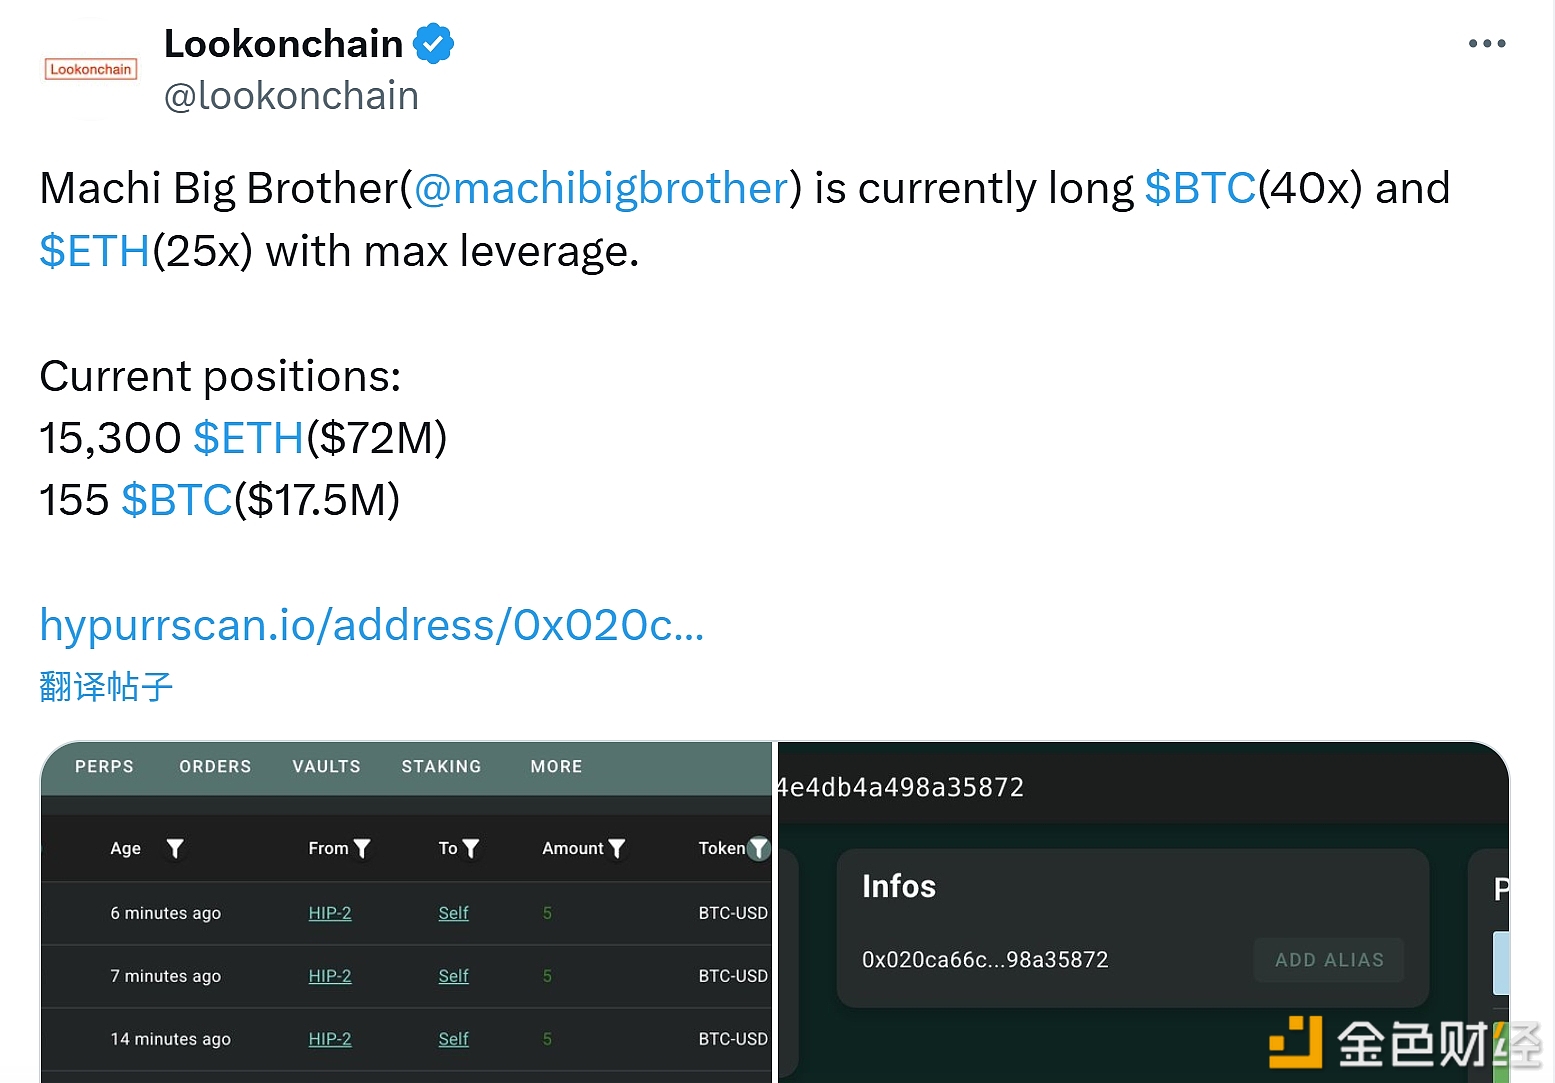The image size is (1555, 1083).
Task: Click the Age column filter icon
Action: pos(175,848)
